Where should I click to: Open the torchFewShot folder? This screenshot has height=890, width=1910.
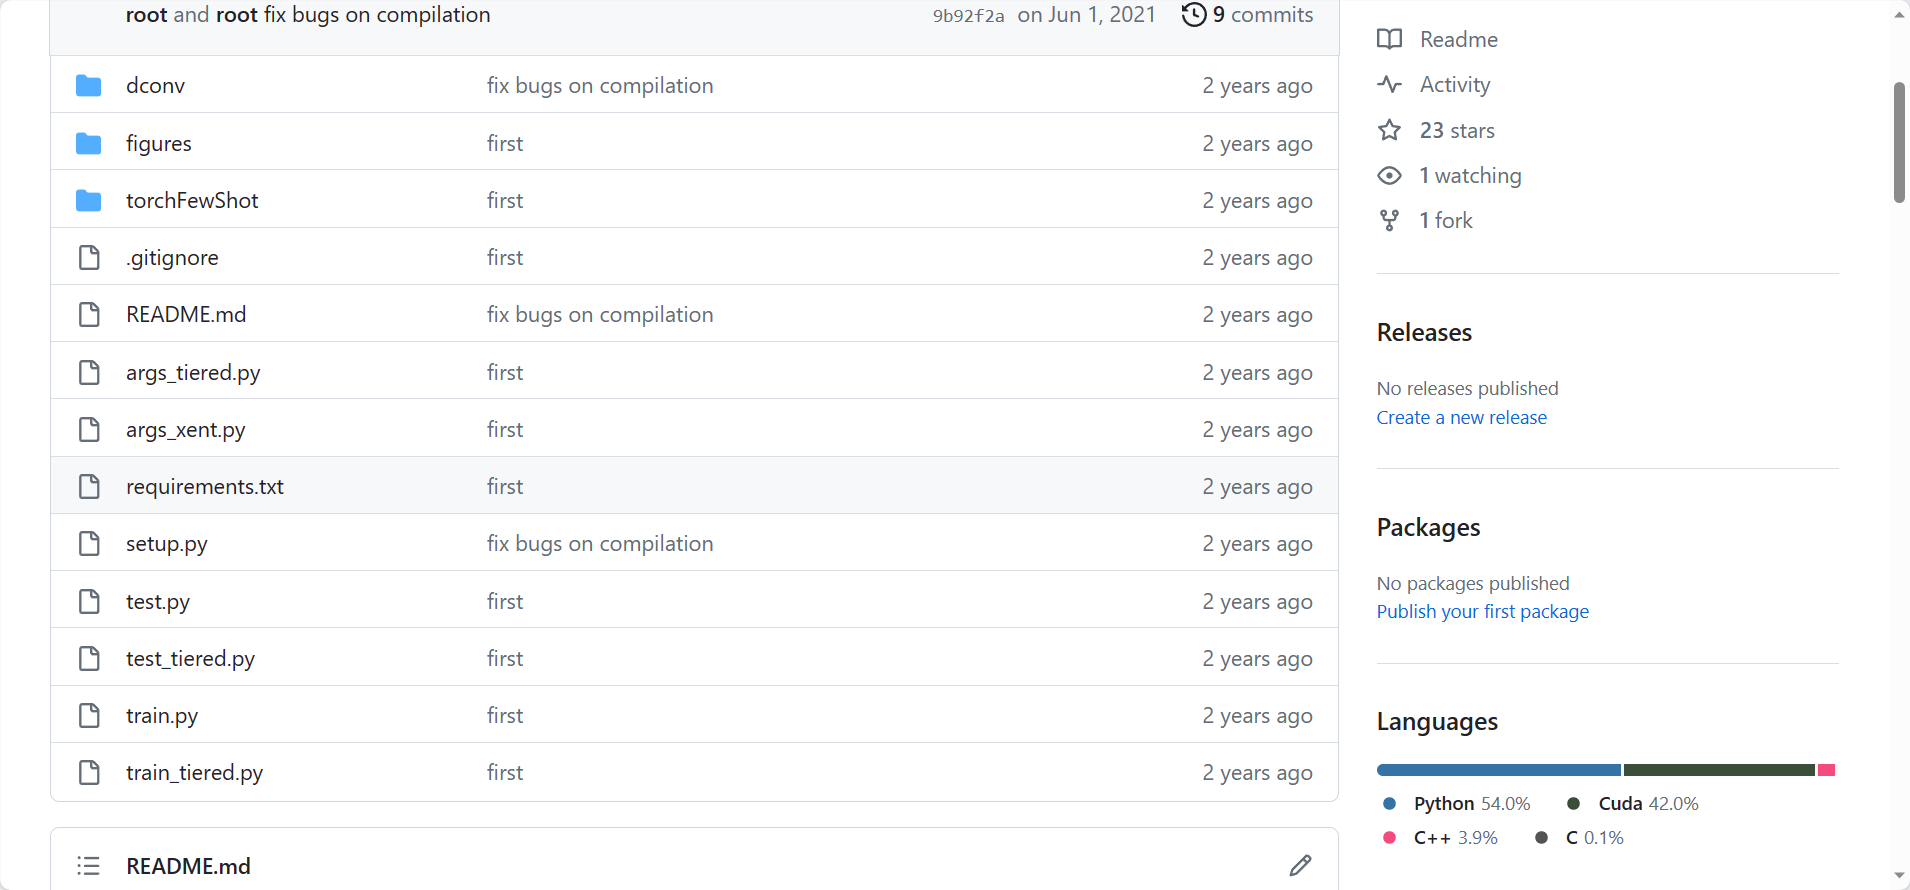pyautogui.click(x=192, y=201)
